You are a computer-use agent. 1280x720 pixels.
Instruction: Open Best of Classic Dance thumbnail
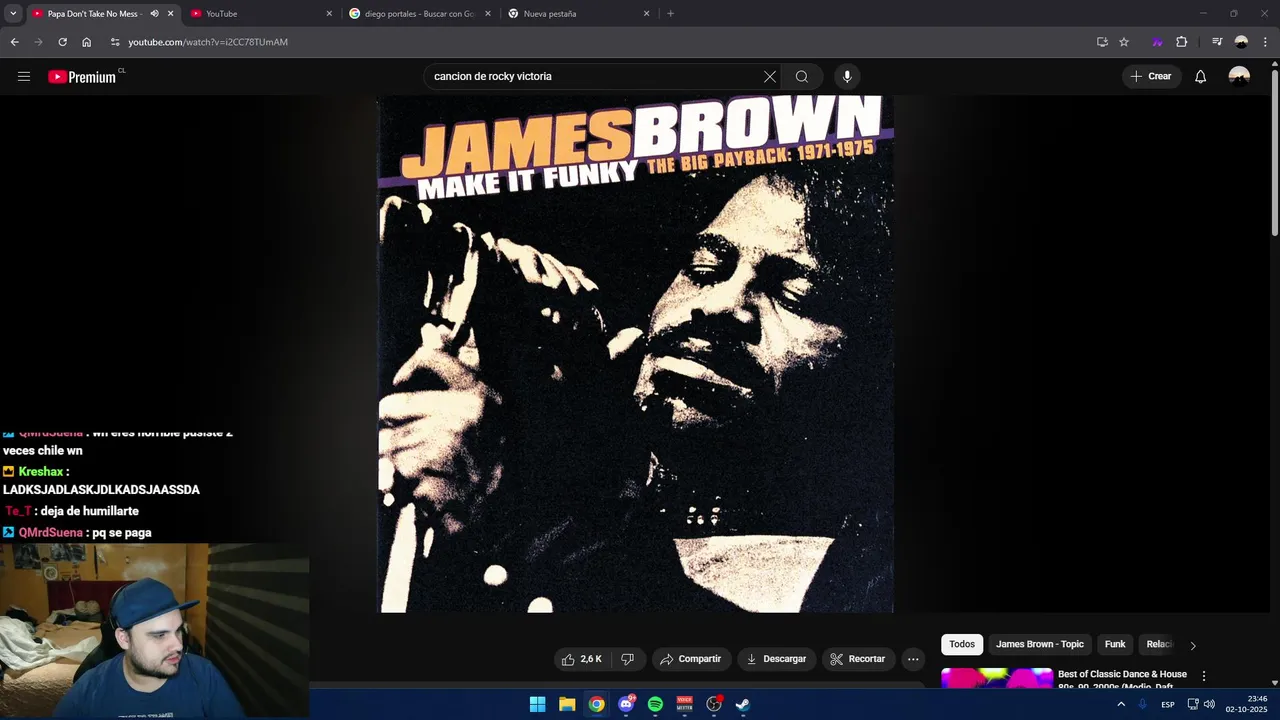997,678
